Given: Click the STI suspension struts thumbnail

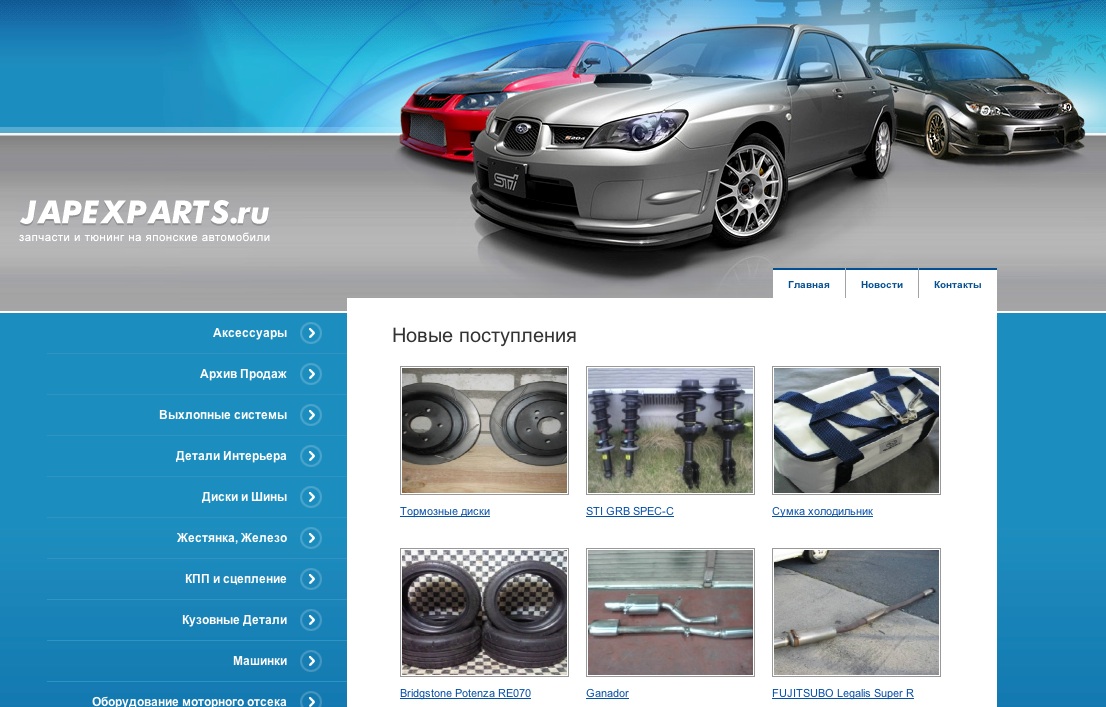Looking at the screenshot, I should click(x=670, y=430).
